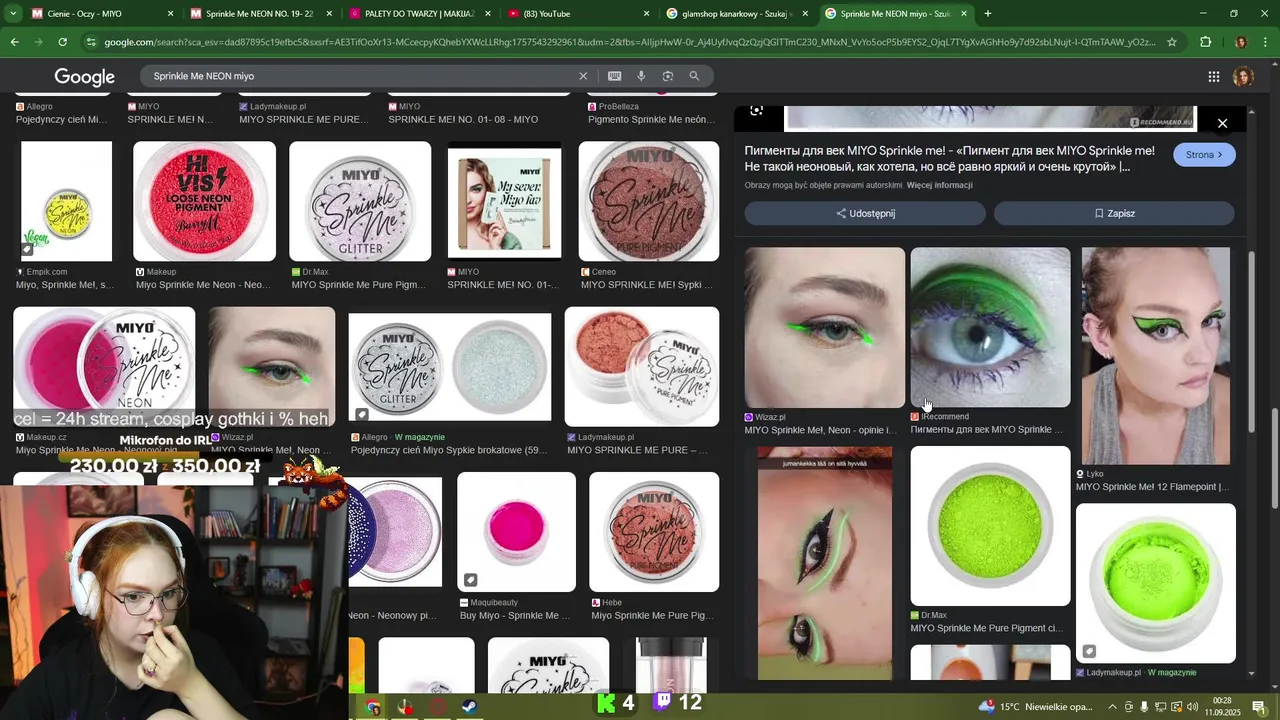Click the MIYO Sprinkle Me!, Neon - opinie caption
This screenshot has width=1280, height=720.
(x=819, y=430)
